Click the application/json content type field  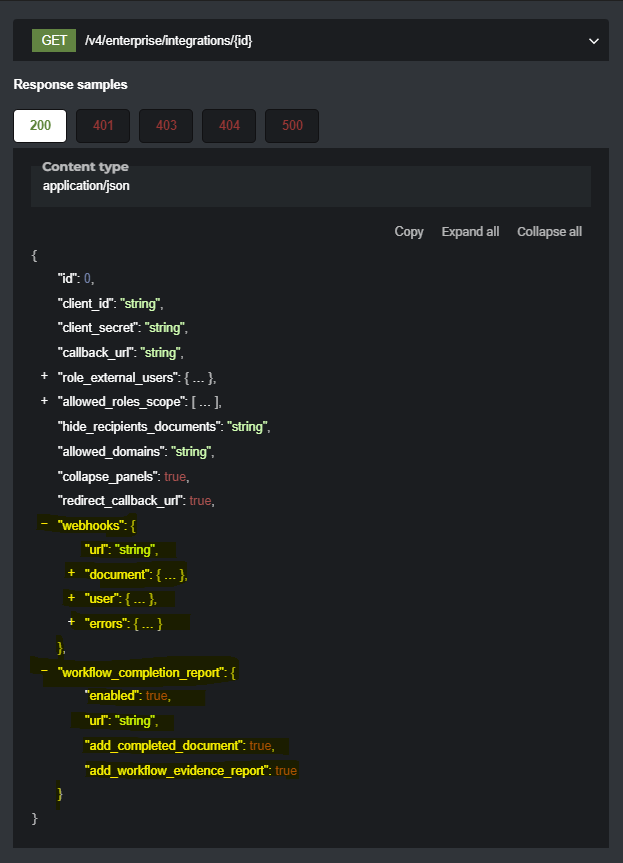[x=86, y=186]
